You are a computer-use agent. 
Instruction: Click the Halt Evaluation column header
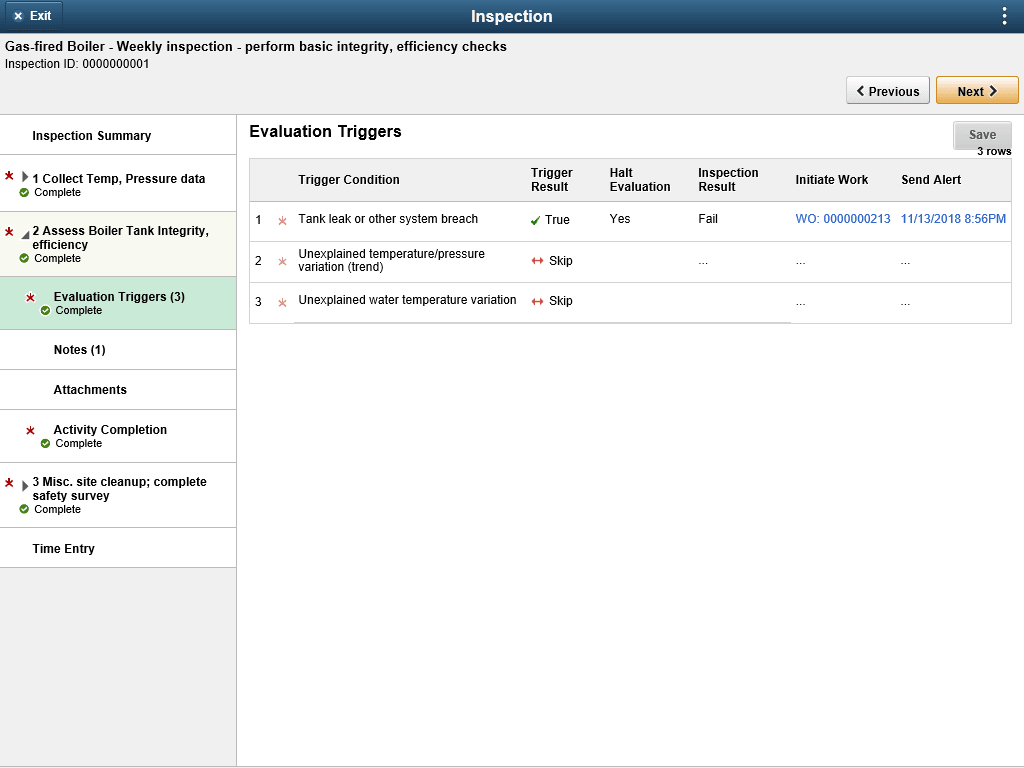pos(639,180)
